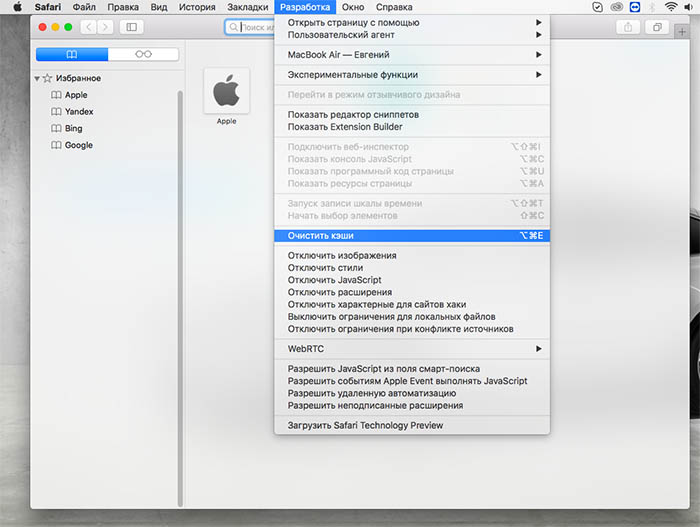Click the book icon next to Bing bookmark

(56, 129)
